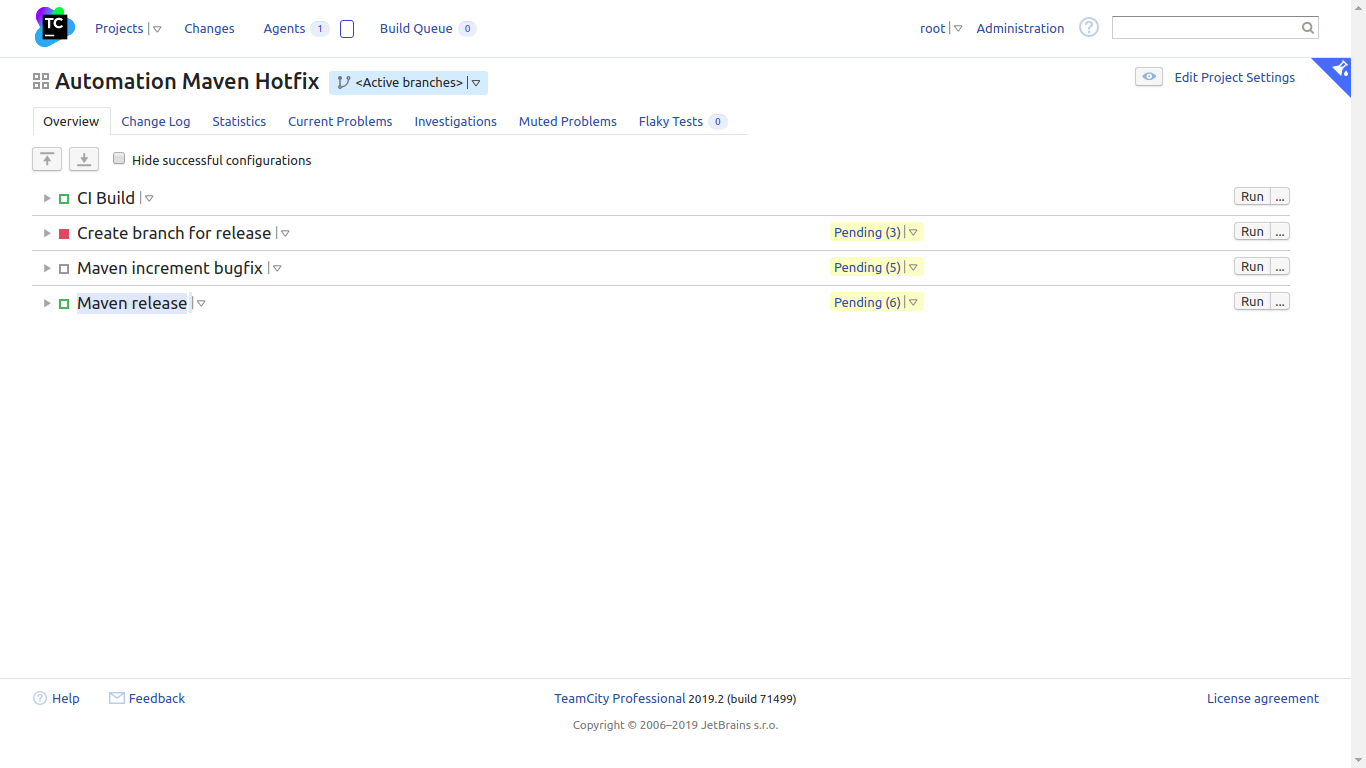1366x768 pixels.
Task: Open the CI Build configuration link
Action: point(106,198)
